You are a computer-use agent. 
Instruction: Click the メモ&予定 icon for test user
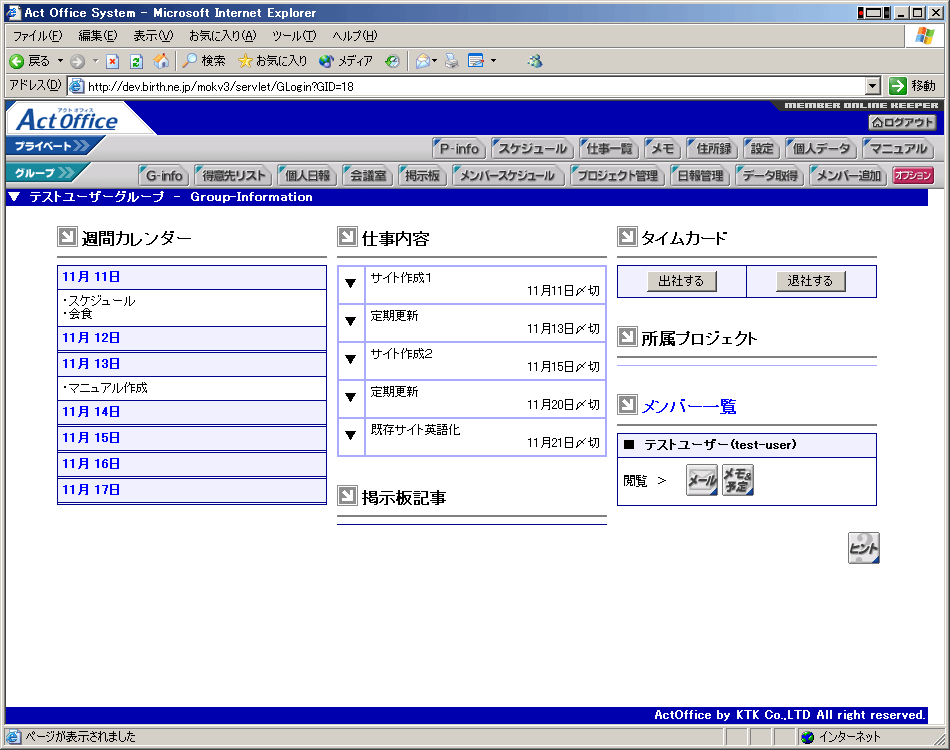pyautogui.click(x=738, y=481)
